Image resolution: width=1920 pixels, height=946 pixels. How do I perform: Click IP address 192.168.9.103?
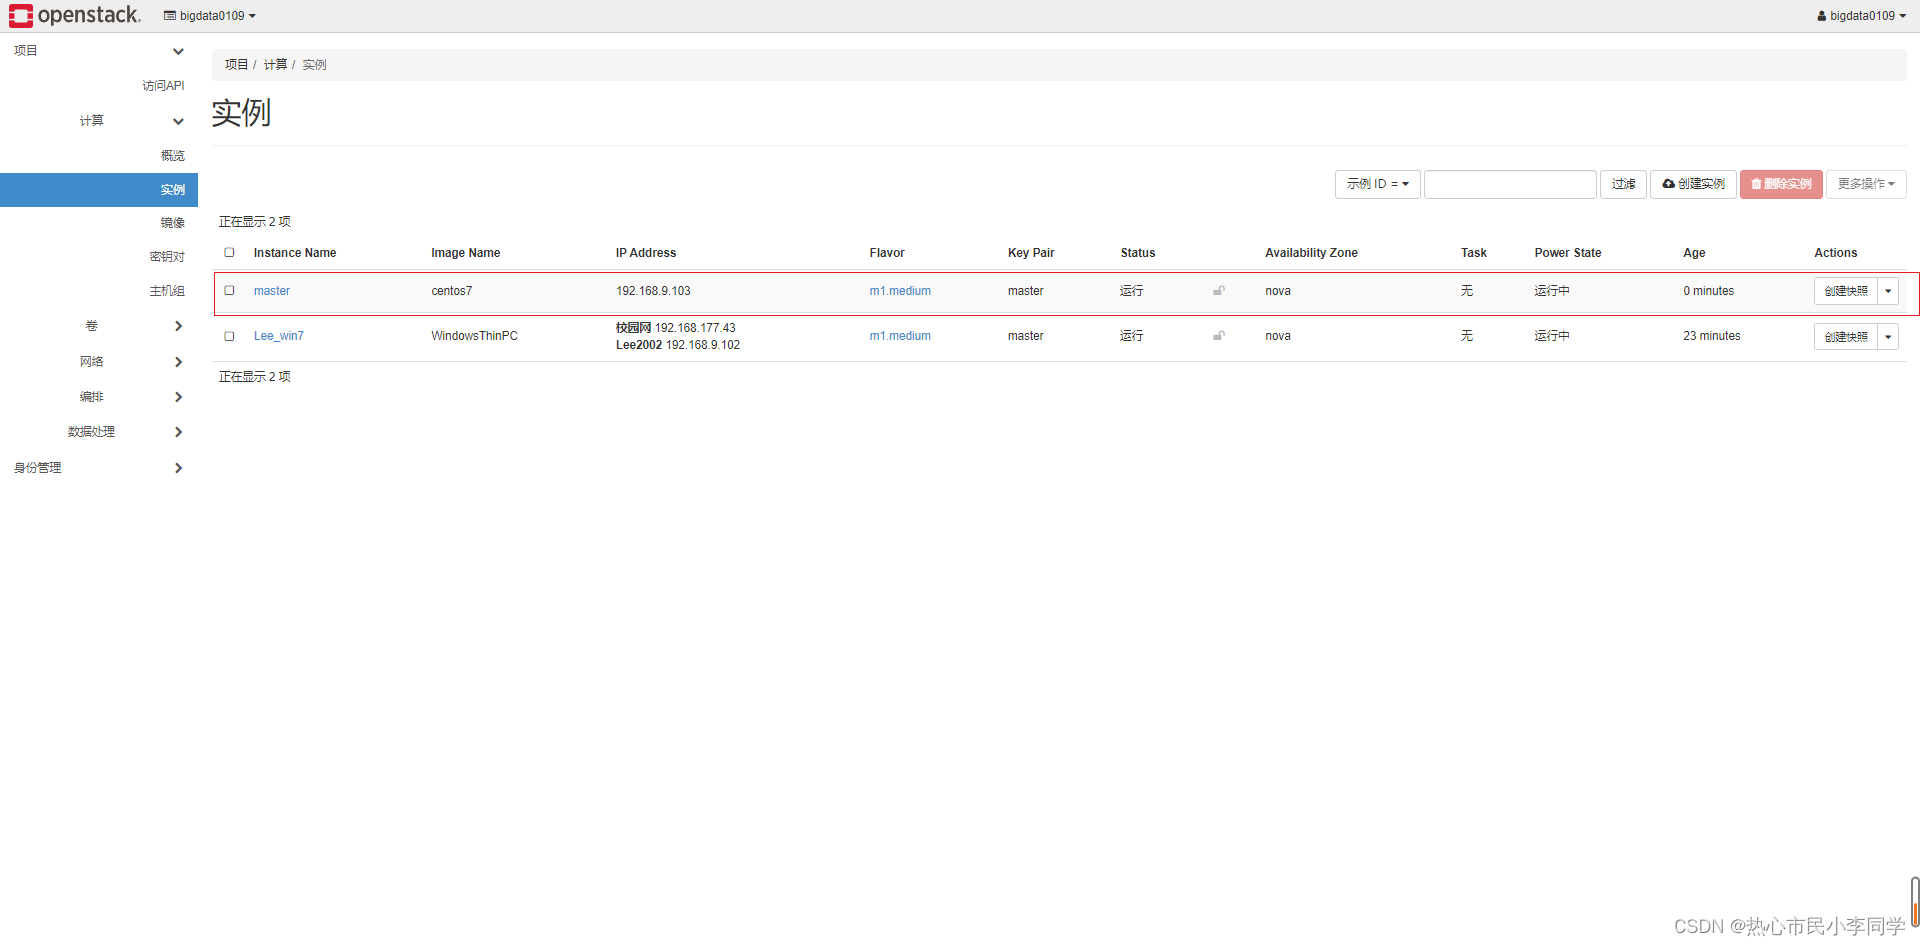[x=653, y=291]
